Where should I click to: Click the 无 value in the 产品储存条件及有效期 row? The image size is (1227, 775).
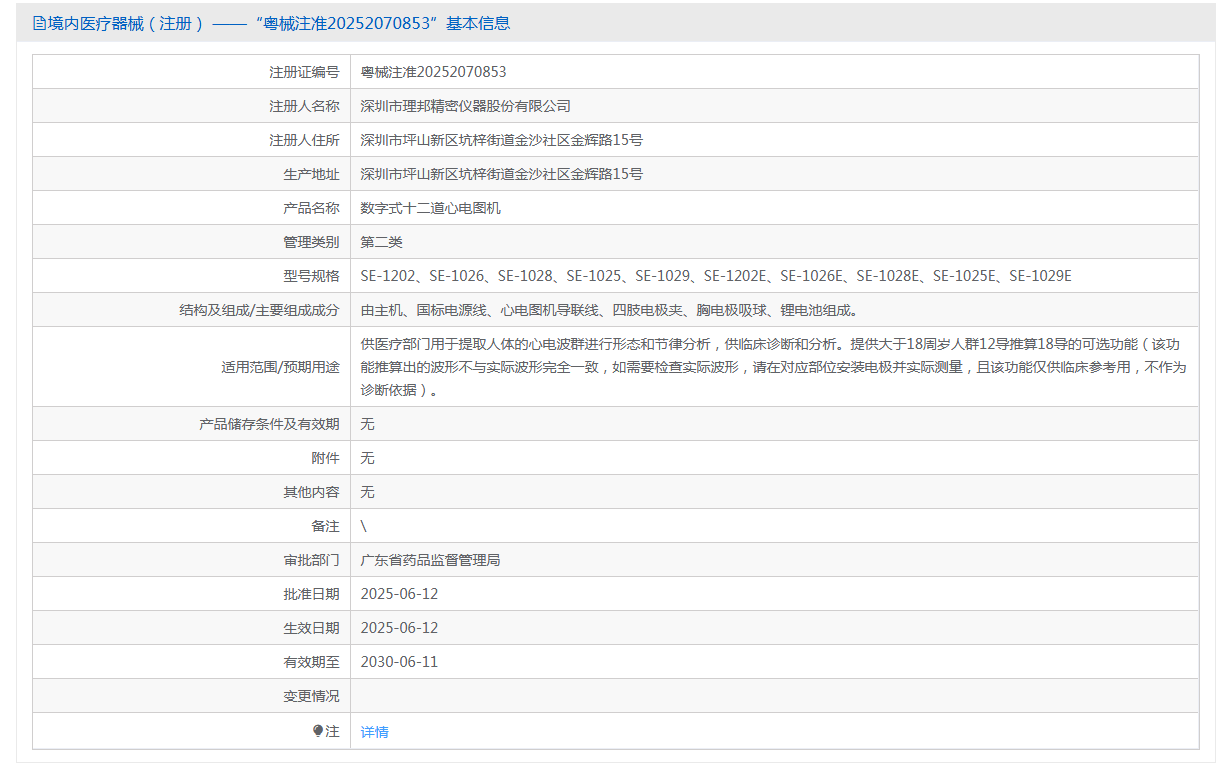(367, 424)
